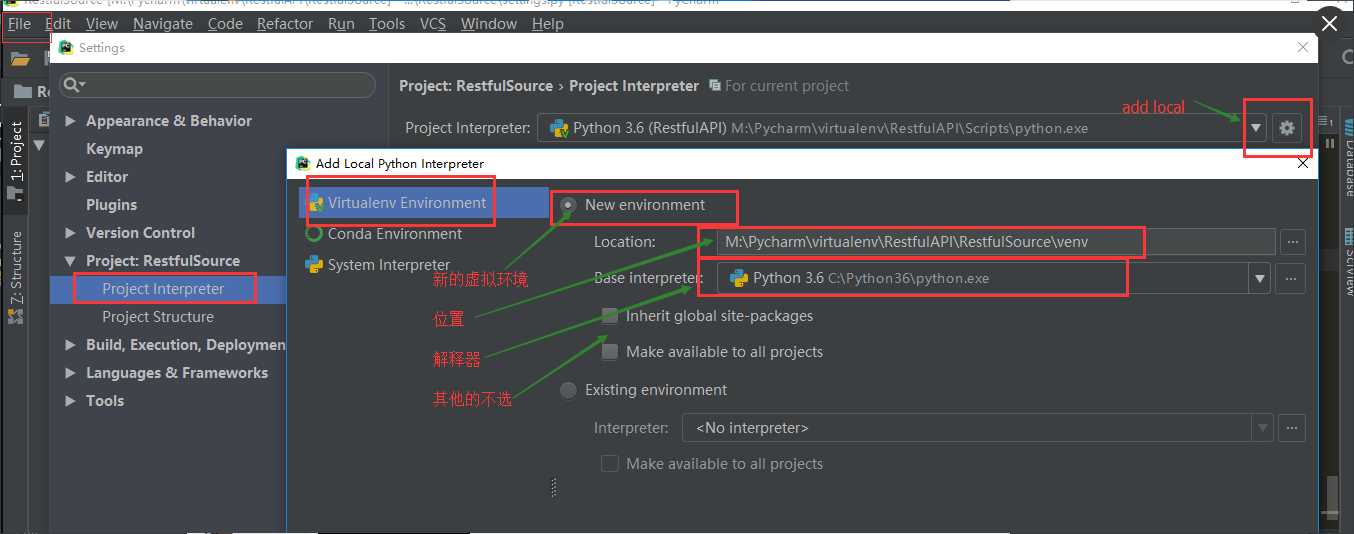Open the View menu

coord(101,24)
